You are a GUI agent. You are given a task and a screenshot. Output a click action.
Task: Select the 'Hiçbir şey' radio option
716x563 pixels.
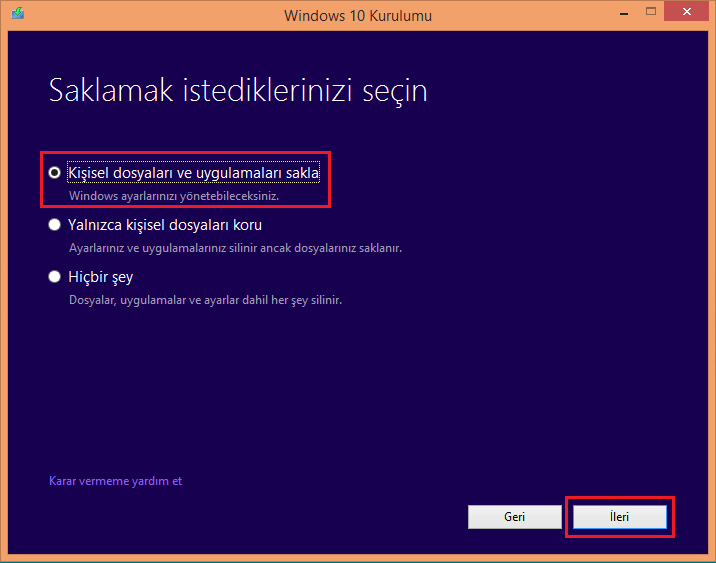(x=54, y=277)
